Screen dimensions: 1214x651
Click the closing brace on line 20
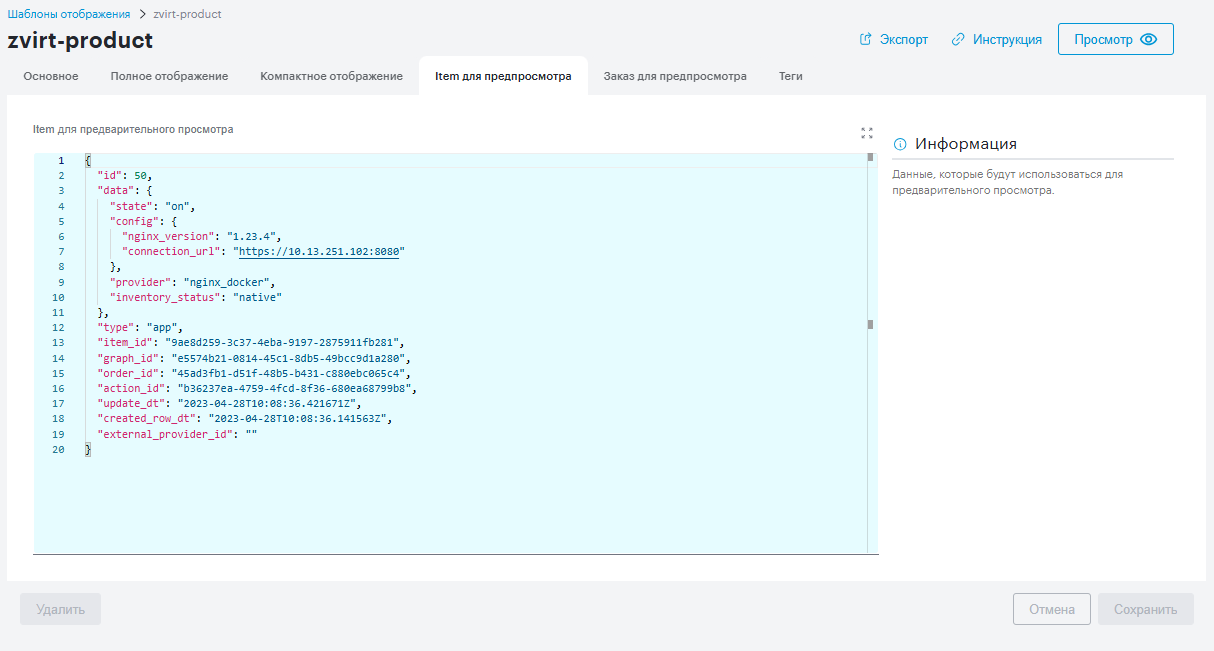pyautogui.click(x=88, y=450)
